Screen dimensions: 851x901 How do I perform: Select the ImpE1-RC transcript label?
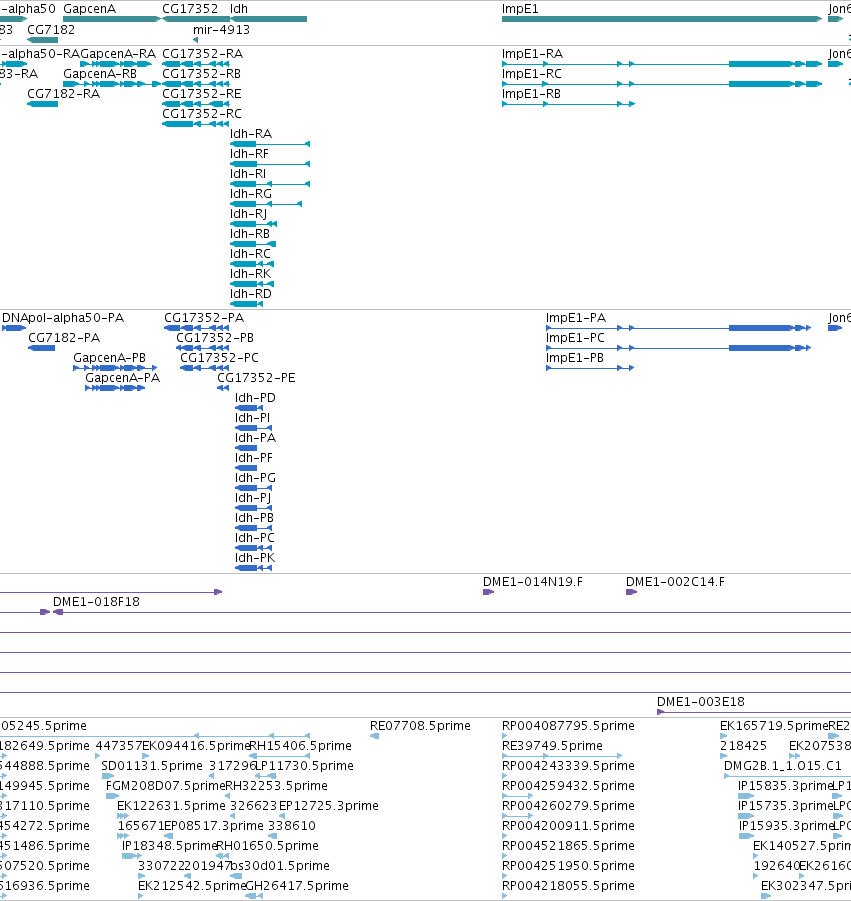coord(532,74)
